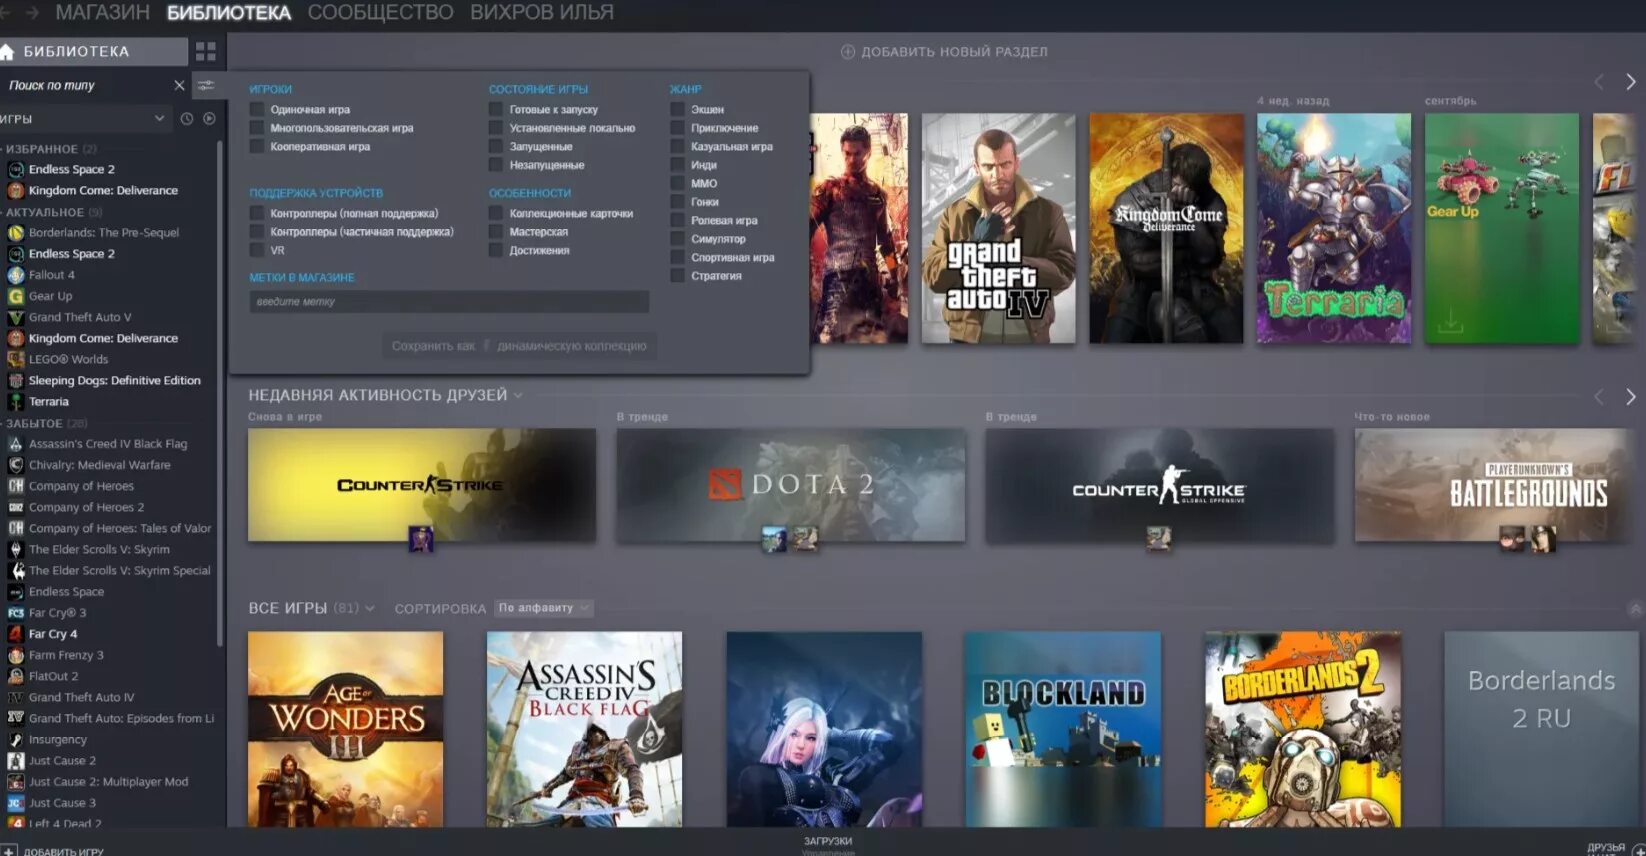1646x856 pixels.
Task: Click Just Cause 3 sidebar icon
Action: click(16, 803)
